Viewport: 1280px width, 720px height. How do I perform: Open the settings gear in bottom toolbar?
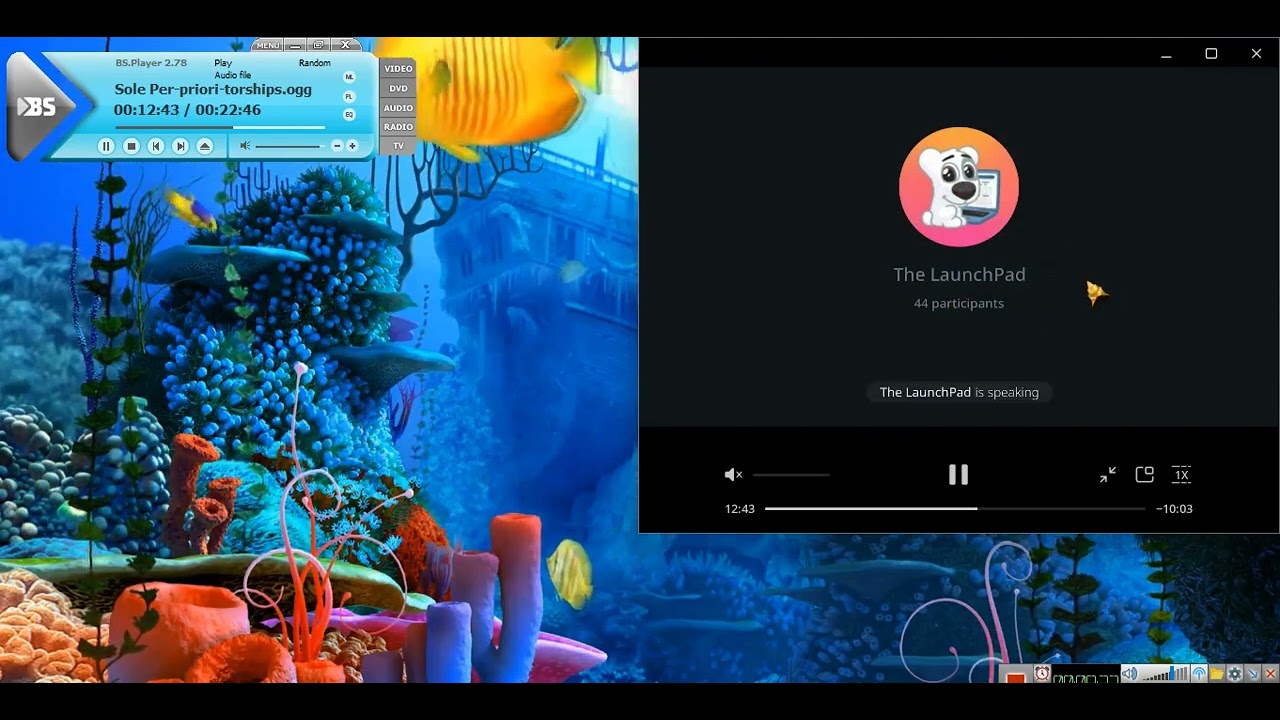(x=1235, y=674)
